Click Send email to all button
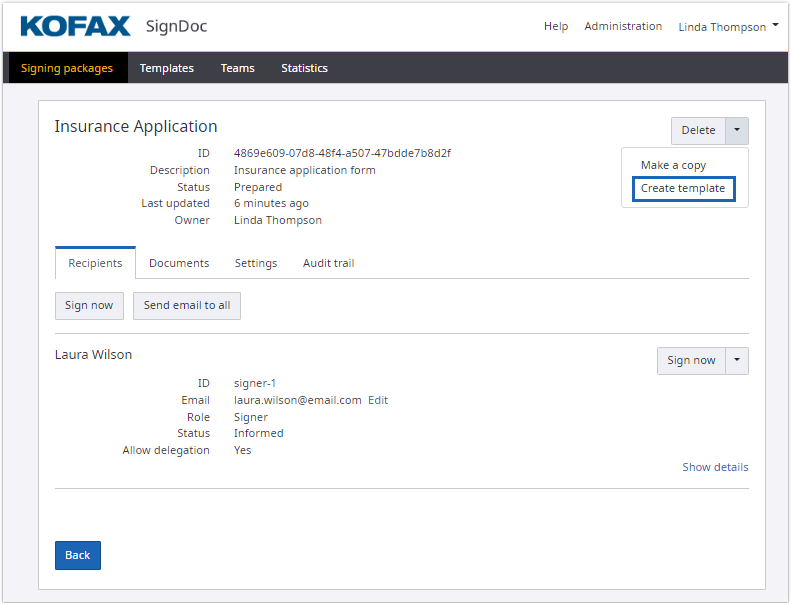Viewport: 791px width, 605px height. [187, 305]
